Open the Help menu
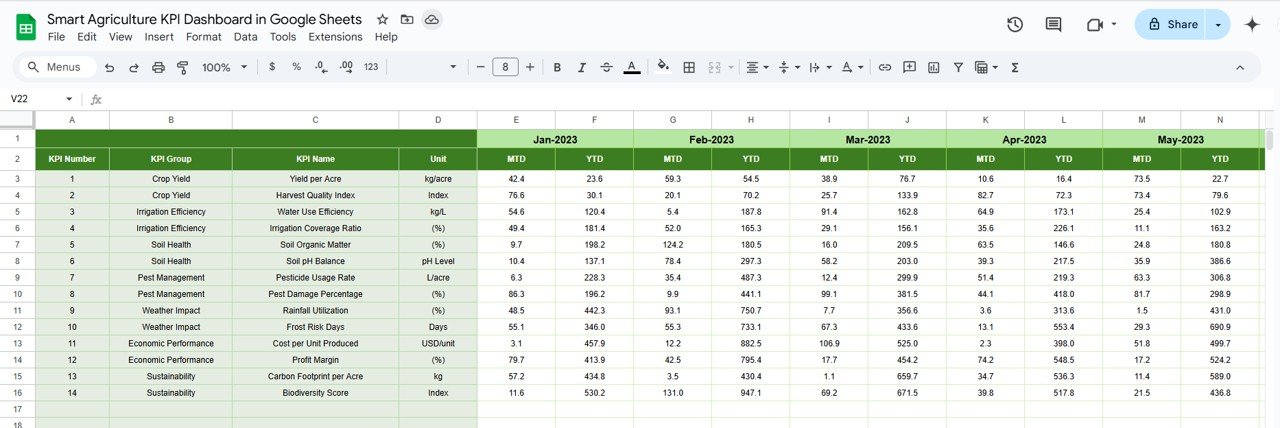This screenshot has height=428, width=1280. [386, 37]
